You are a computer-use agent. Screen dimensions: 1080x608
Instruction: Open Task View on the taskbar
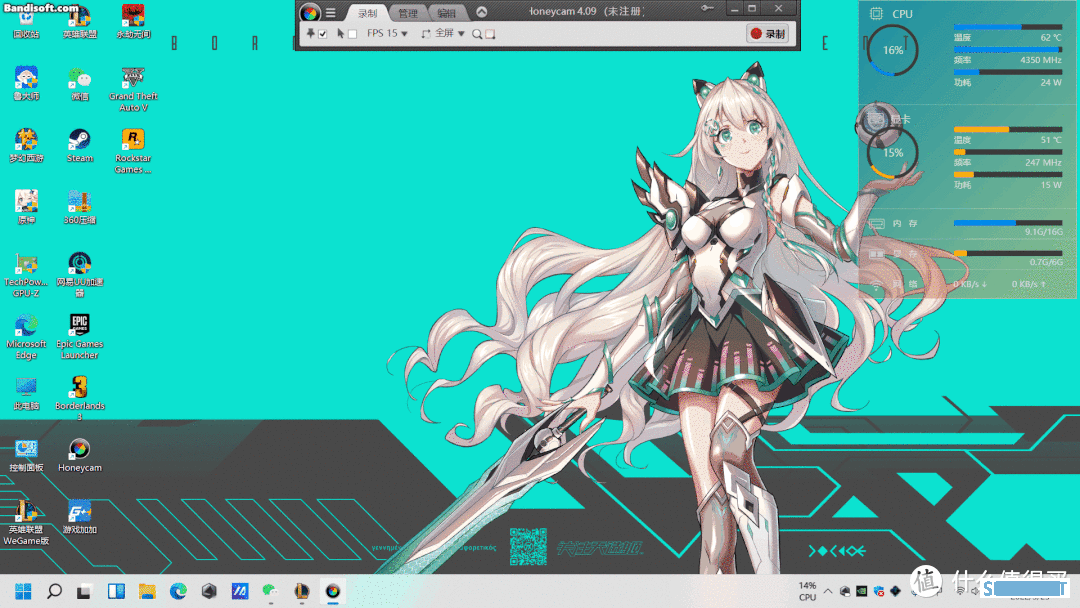84,591
